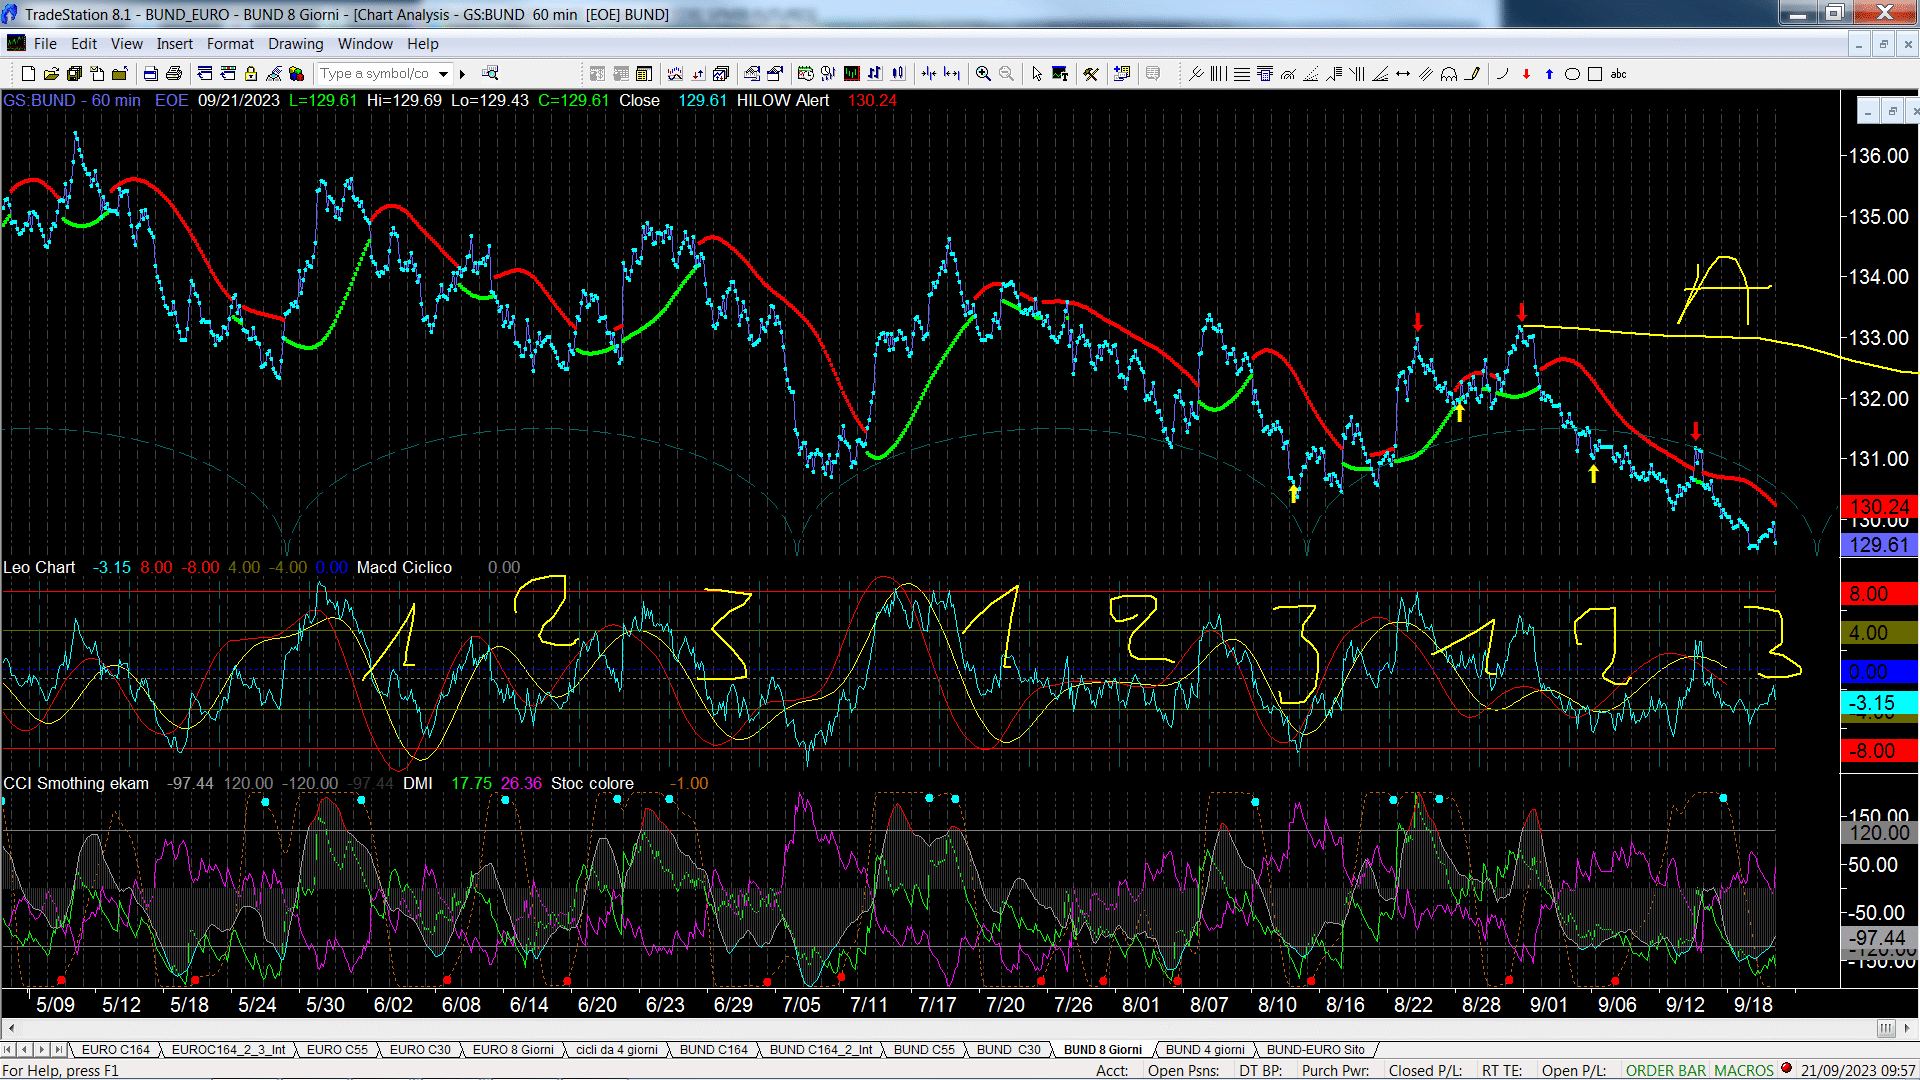Click the first-tab navigation arrow
This screenshot has height=1080, width=1920.
[x=8, y=1050]
